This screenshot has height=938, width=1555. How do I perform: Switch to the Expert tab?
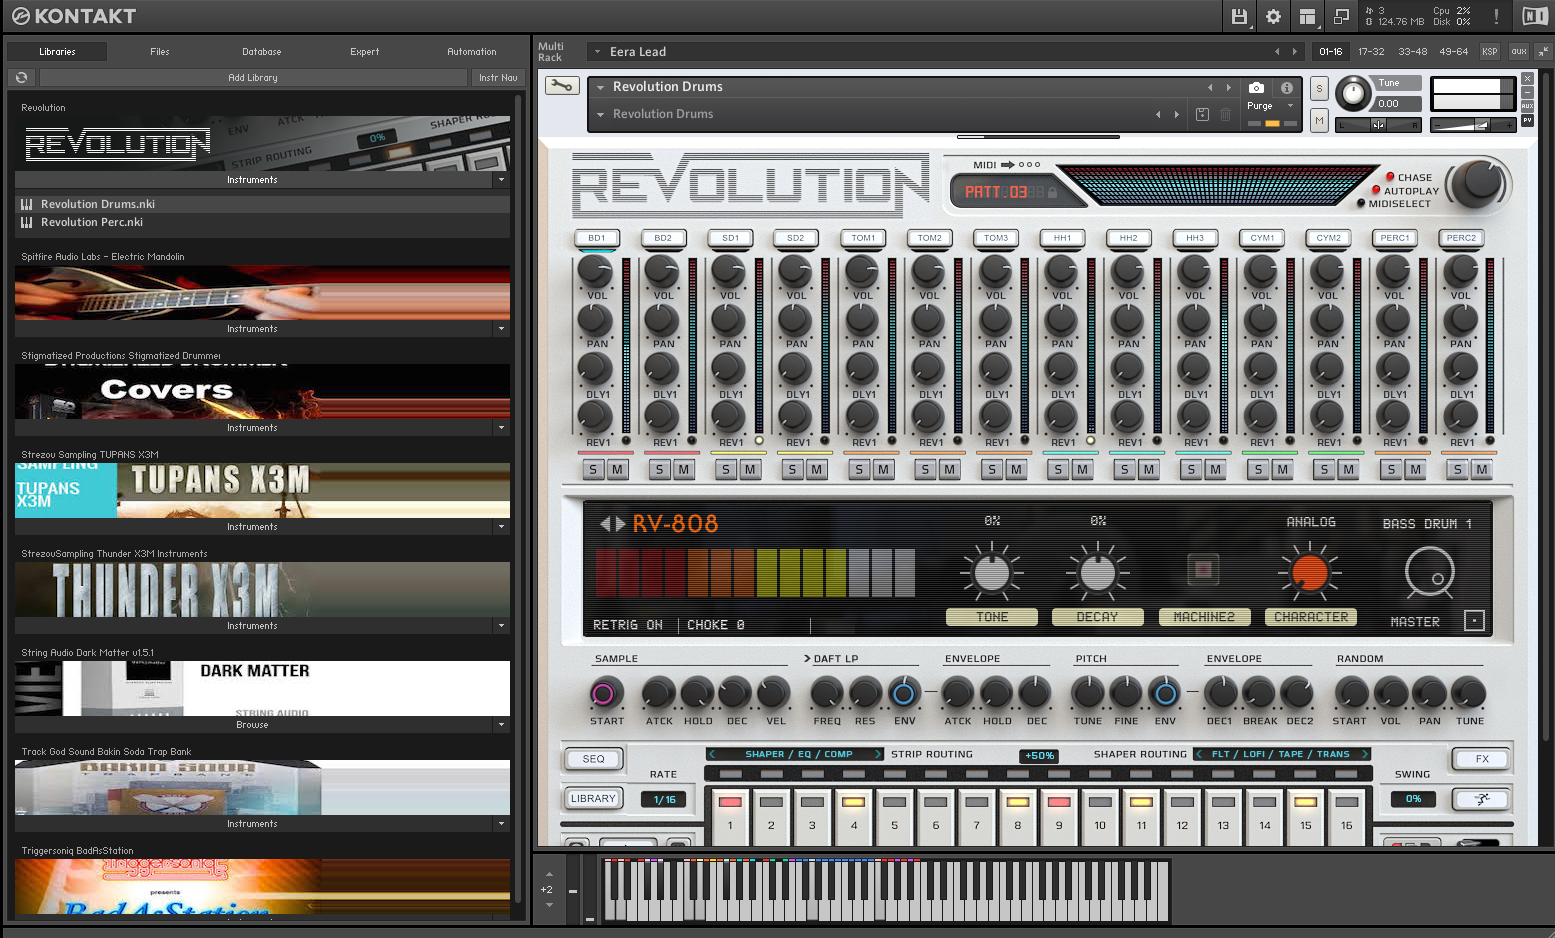365,51
